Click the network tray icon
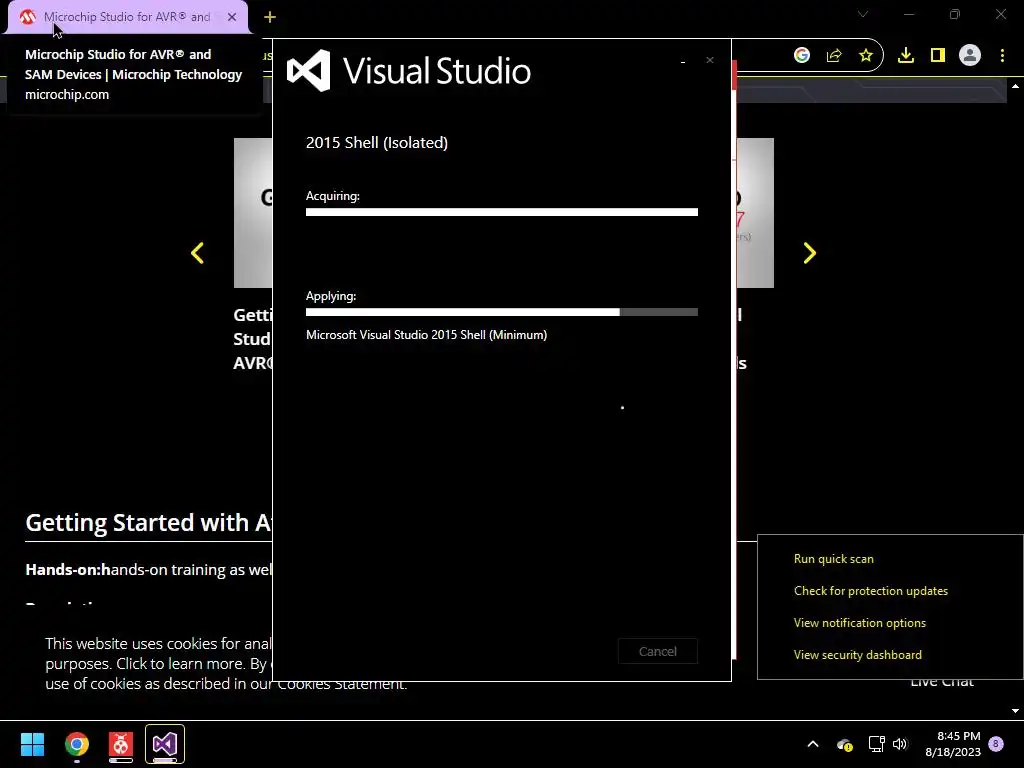The height and width of the screenshot is (768, 1024). pos(876,744)
